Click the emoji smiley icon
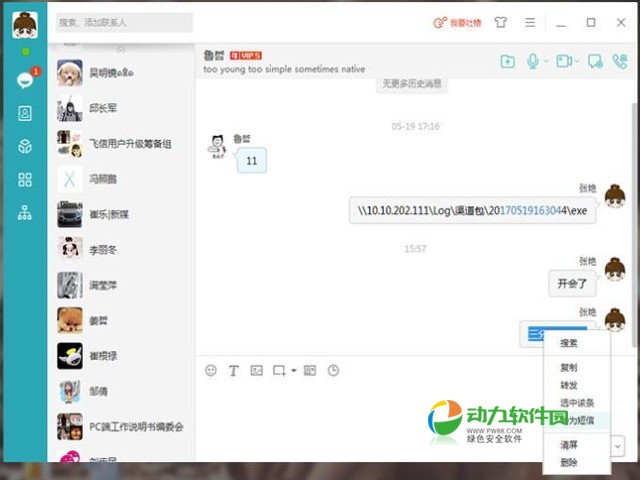 pos(211,370)
